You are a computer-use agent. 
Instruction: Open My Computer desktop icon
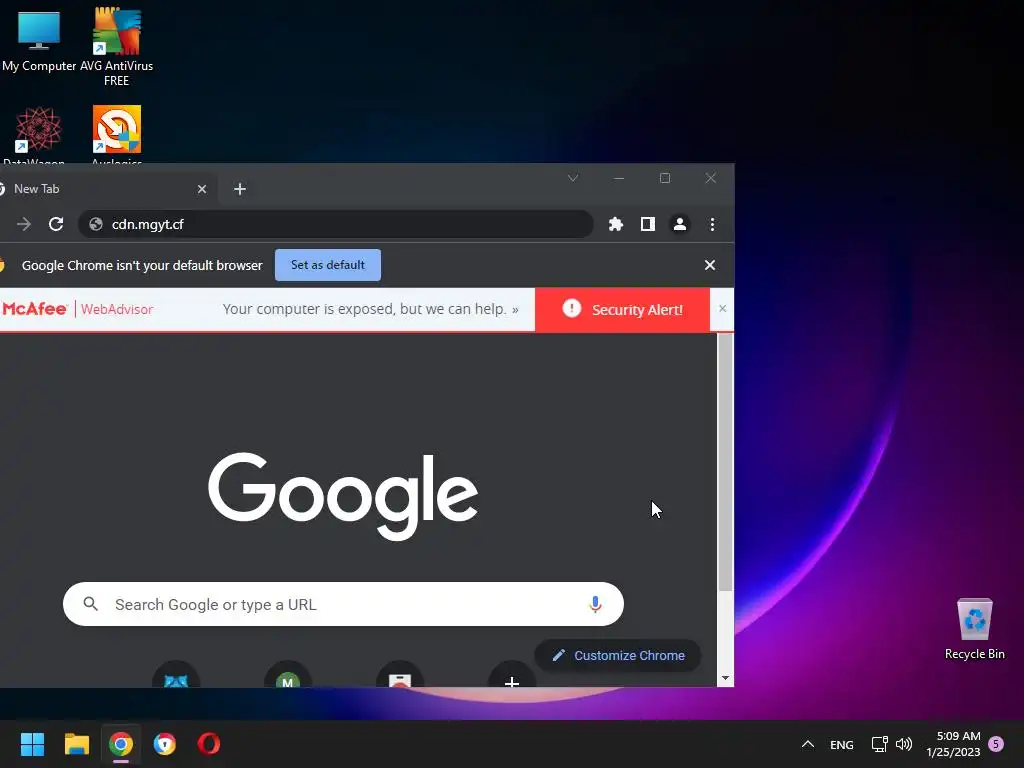tap(39, 39)
